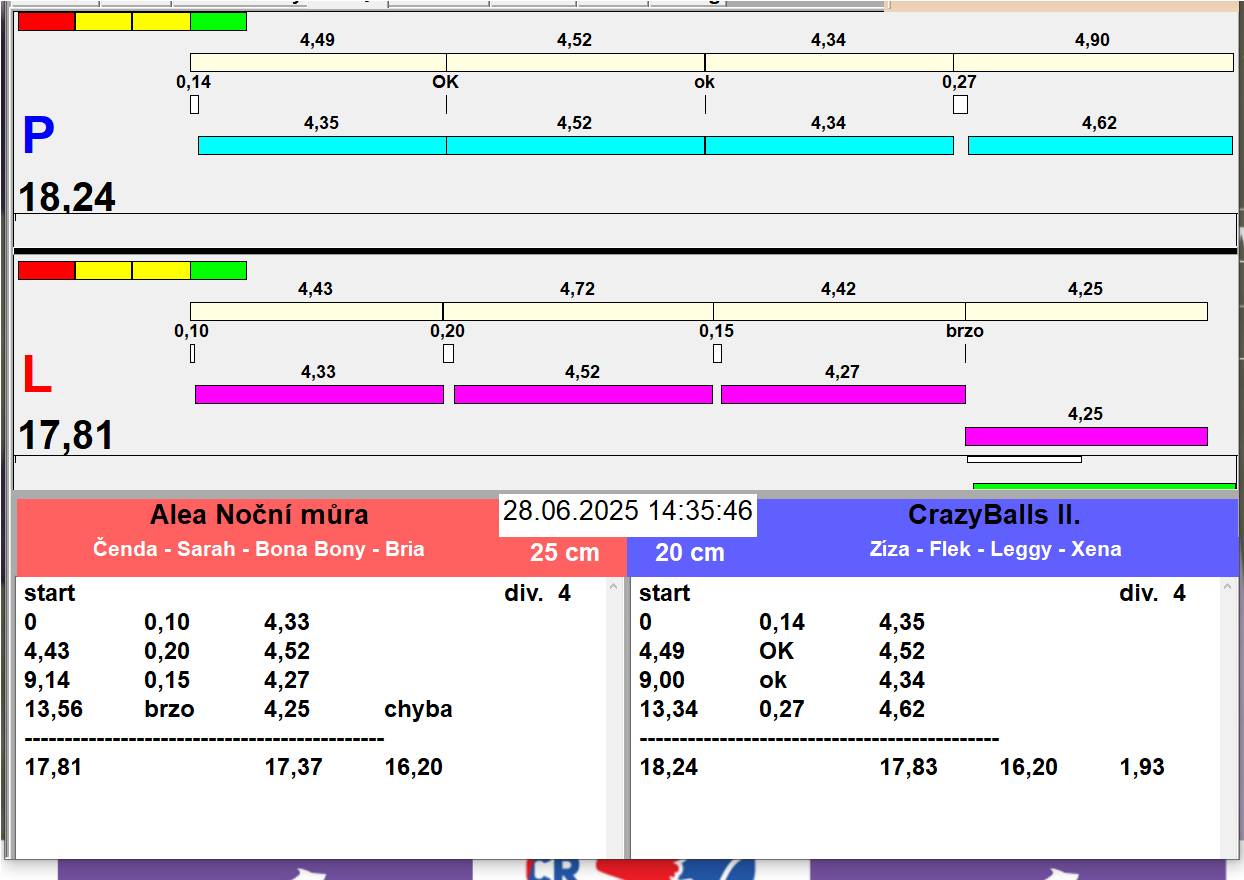Click the 'start' row in Alea Noční můra results
Screen dimensions: 1244x880
(x=50, y=593)
